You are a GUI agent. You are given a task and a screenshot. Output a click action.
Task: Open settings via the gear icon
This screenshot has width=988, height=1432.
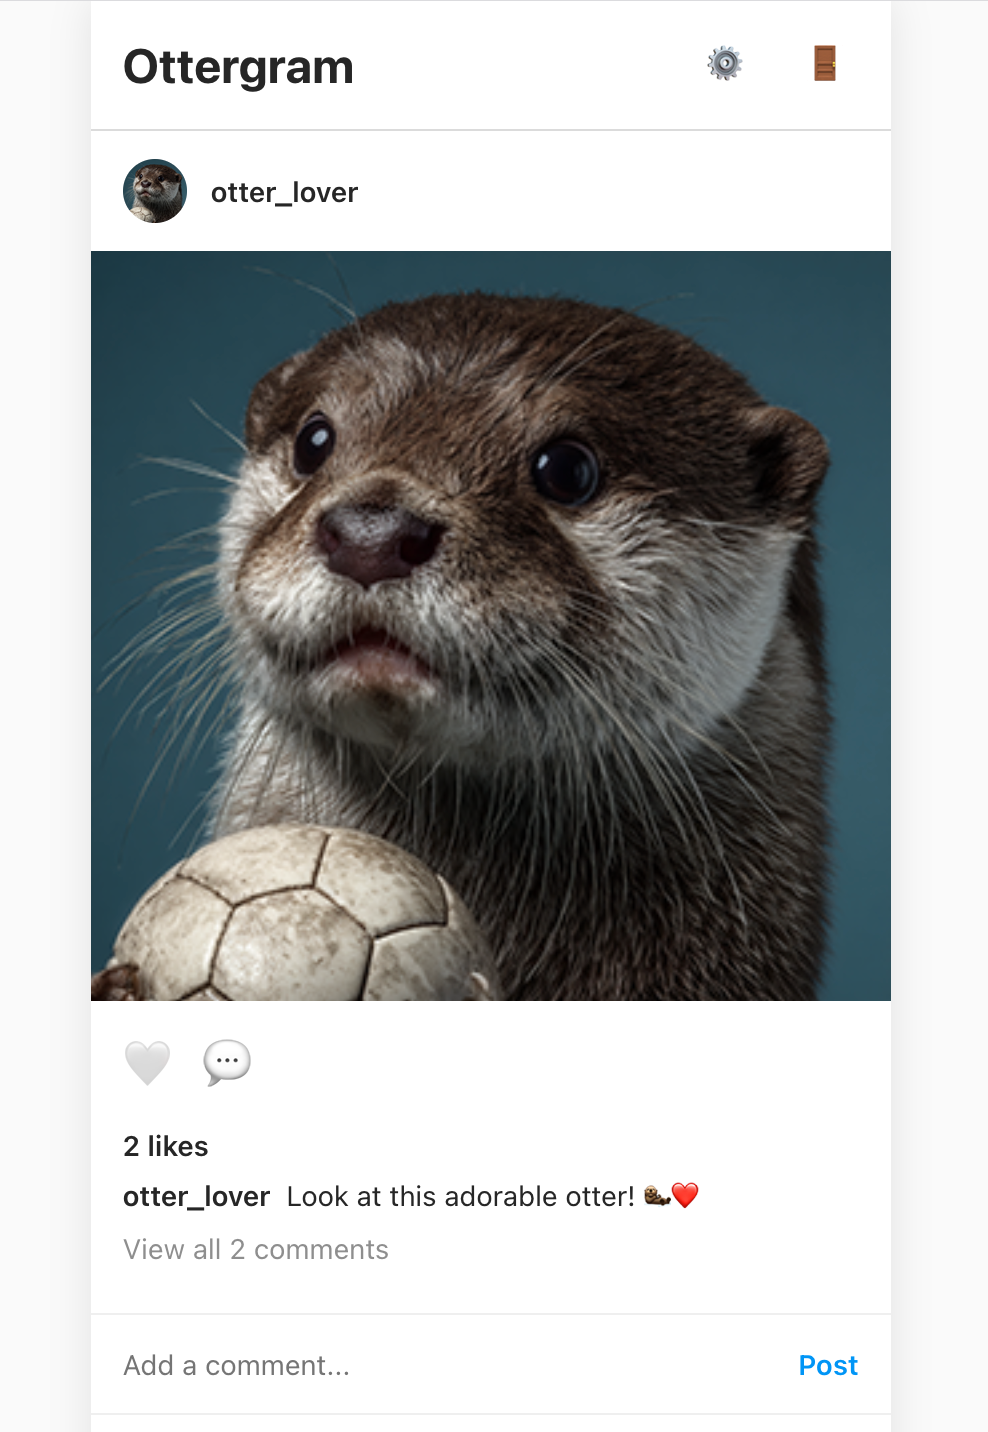coord(725,64)
